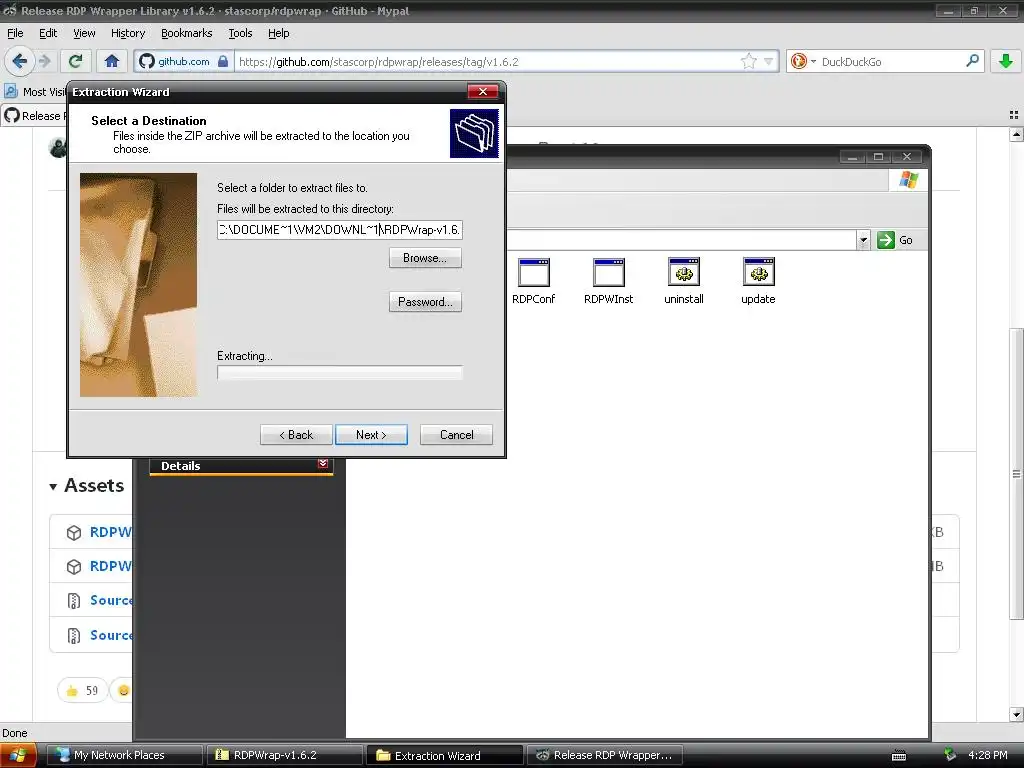Click the network tray icon
Screen dimensions: 1024x768
[950, 755]
